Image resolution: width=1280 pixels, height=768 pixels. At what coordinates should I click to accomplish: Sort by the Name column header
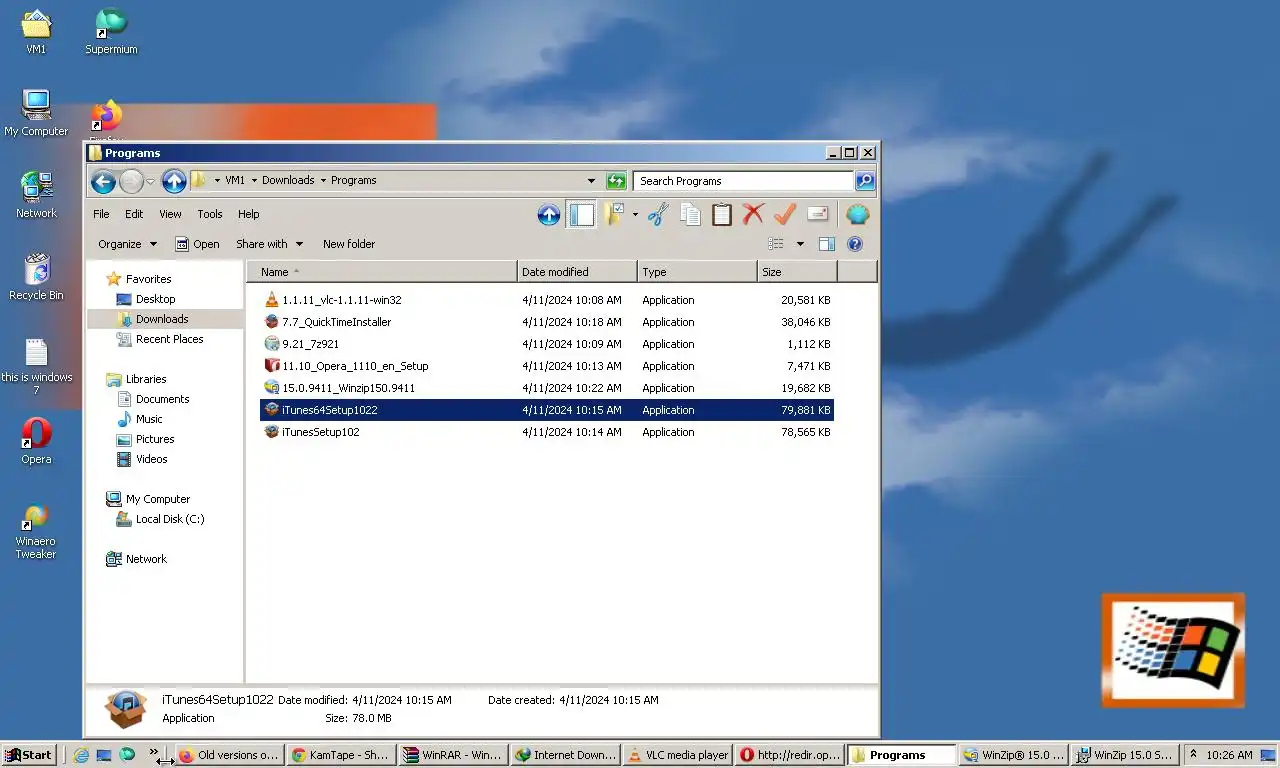click(382, 272)
